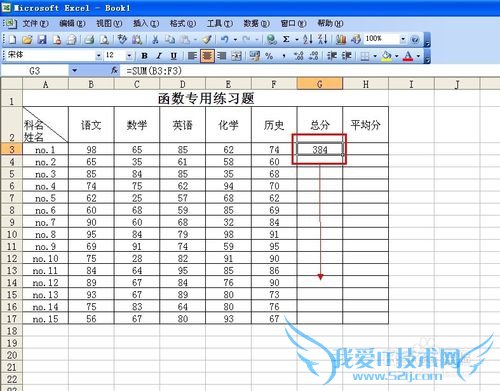Copy the selected cell
Screen dimensions: 500x391
[x=170, y=40]
